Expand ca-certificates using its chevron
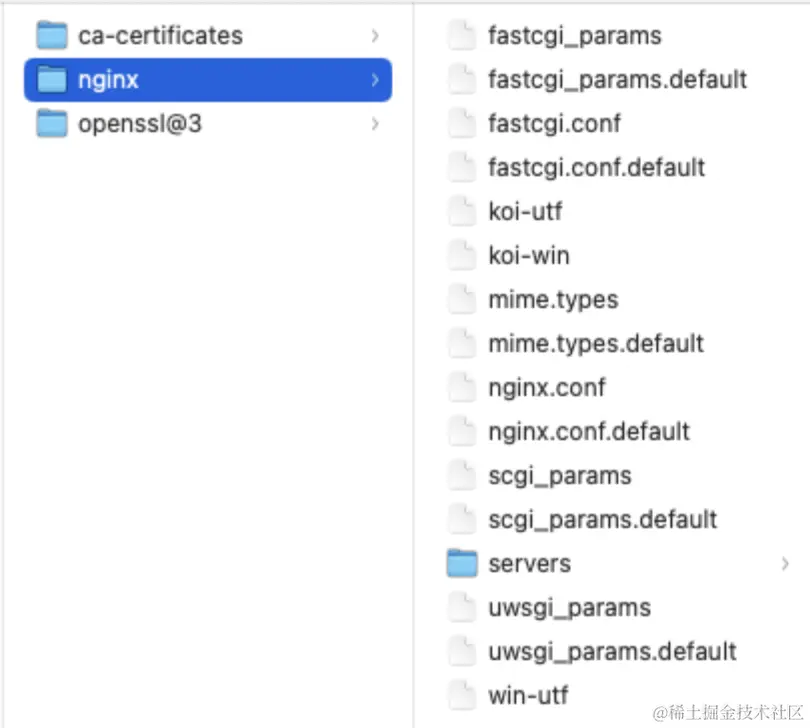 click(375, 36)
